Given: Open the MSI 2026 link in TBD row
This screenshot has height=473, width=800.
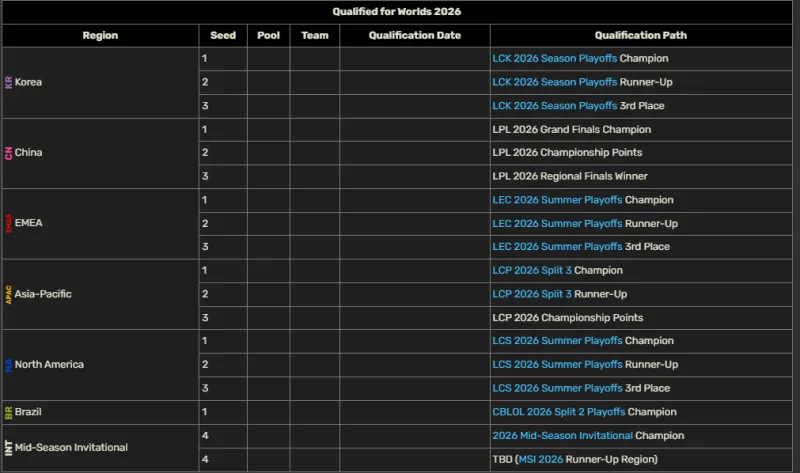Looking at the screenshot, I should pyautogui.click(x=541, y=459).
